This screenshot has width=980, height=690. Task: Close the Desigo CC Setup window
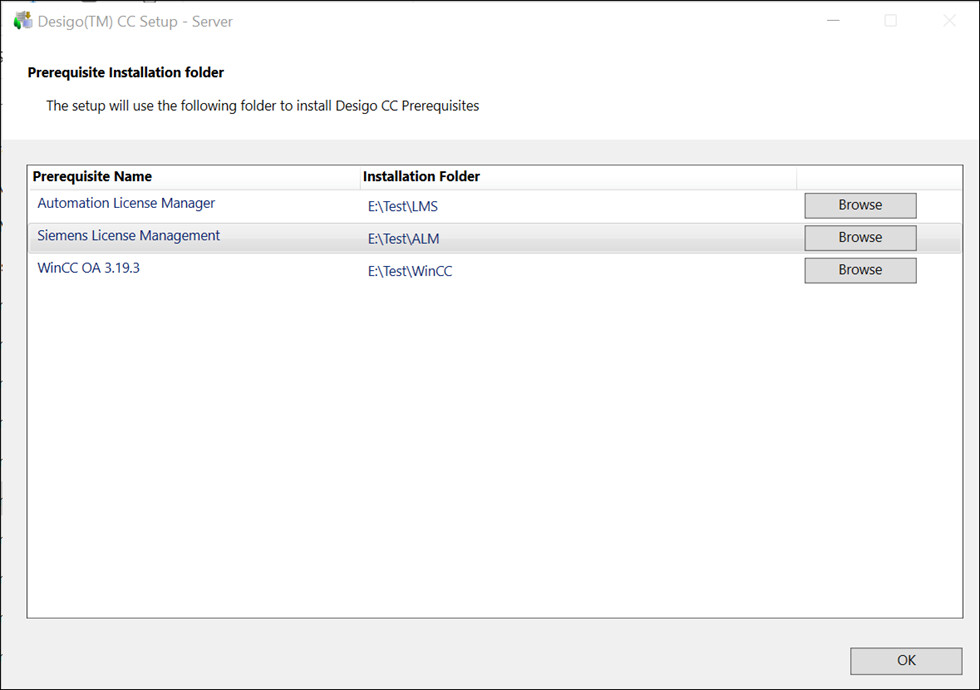(949, 21)
